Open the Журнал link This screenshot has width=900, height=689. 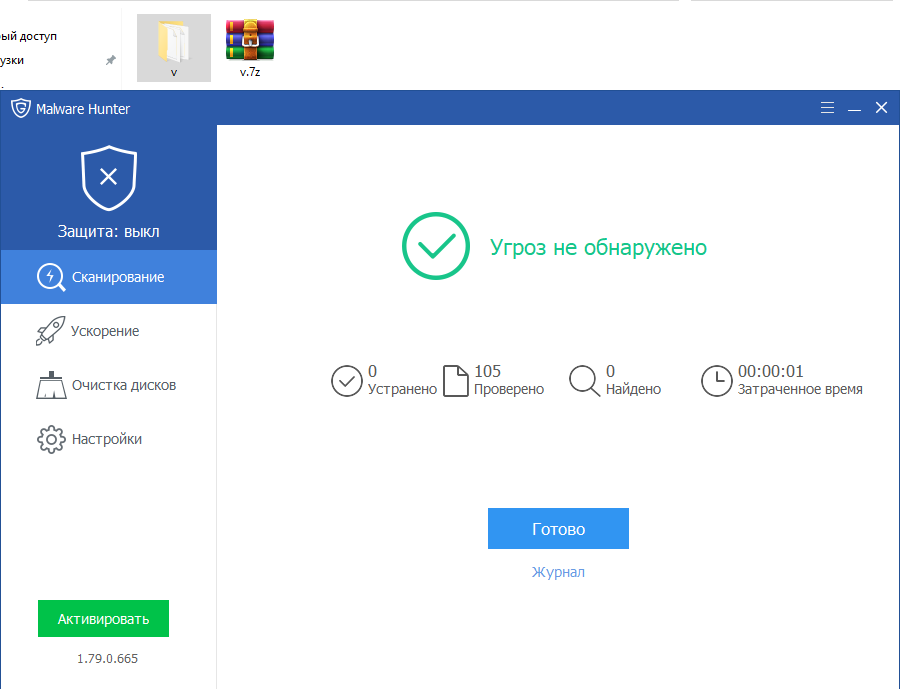(x=558, y=572)
